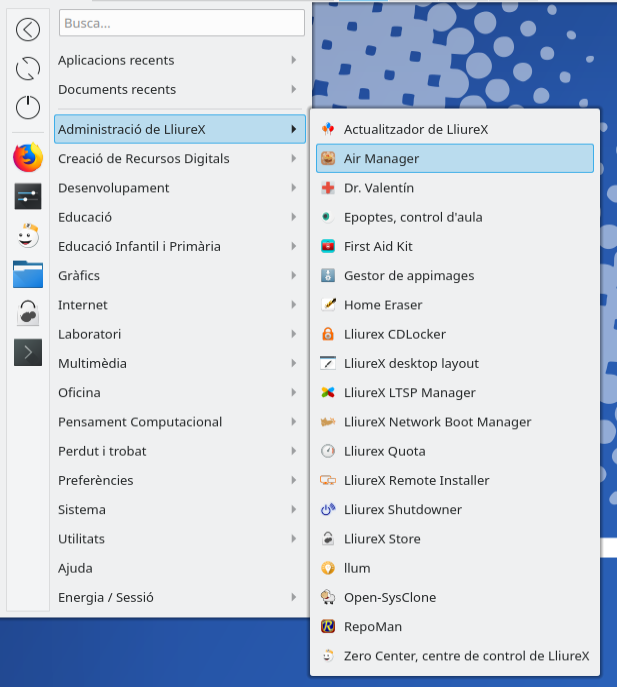Click the First Aid Kit icon
Image resolution: width=617 pixels, height=687 pixels.
pos(327,246)
